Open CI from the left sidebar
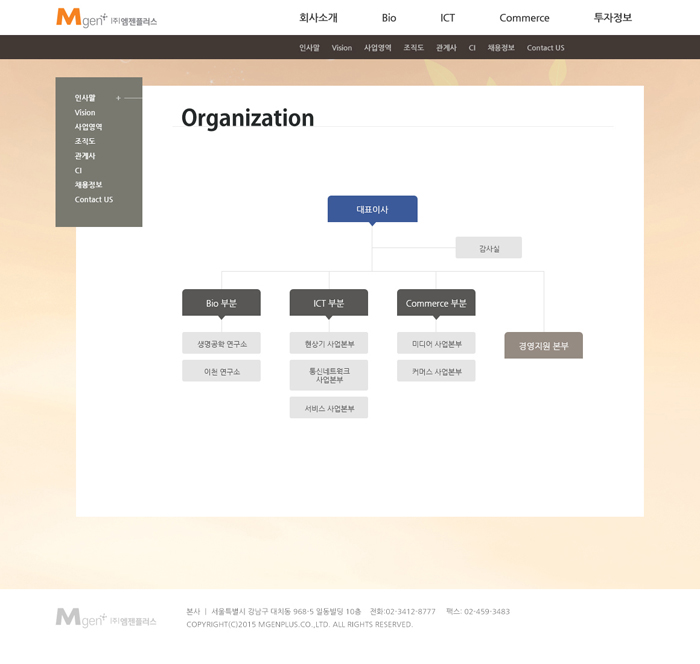 tap(79, 171)
